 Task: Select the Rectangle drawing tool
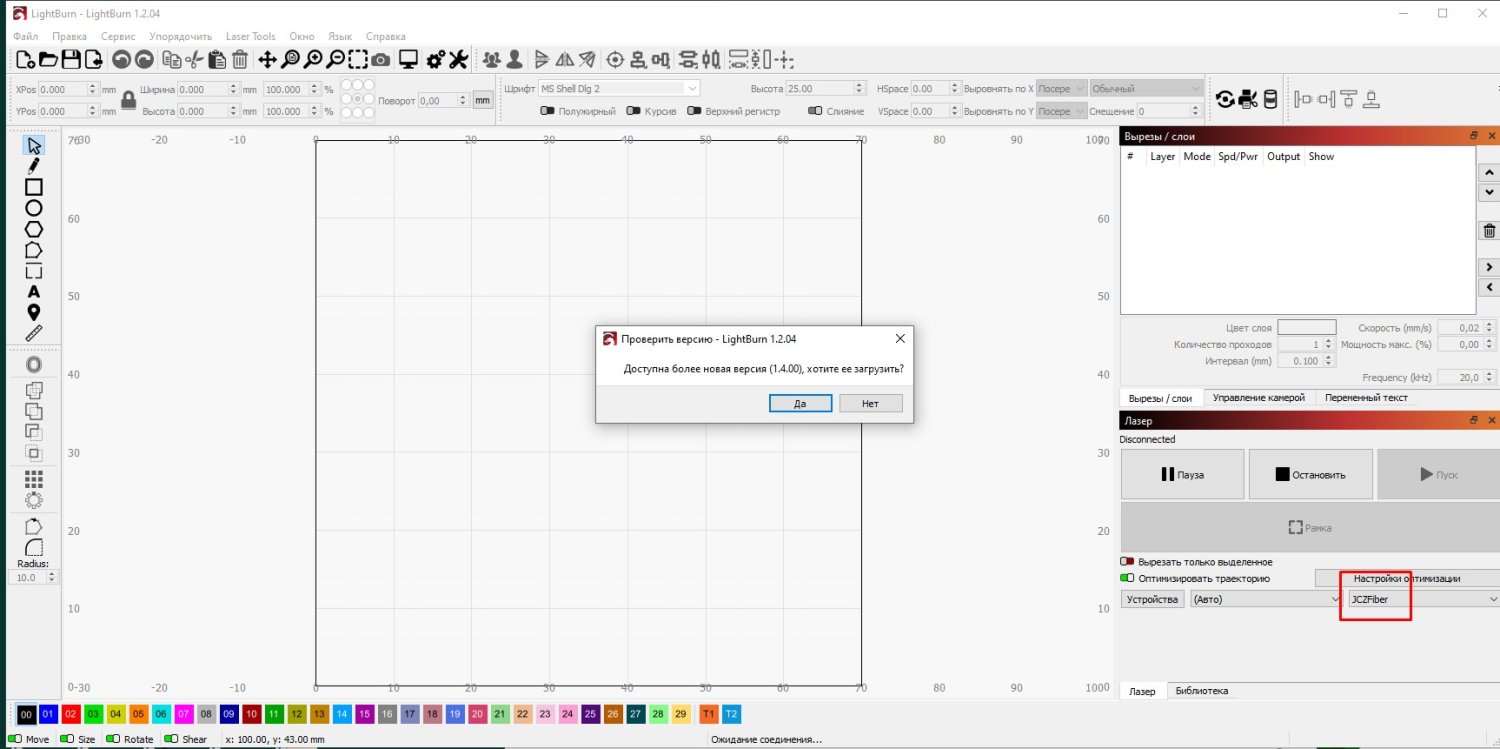(33, 187)
